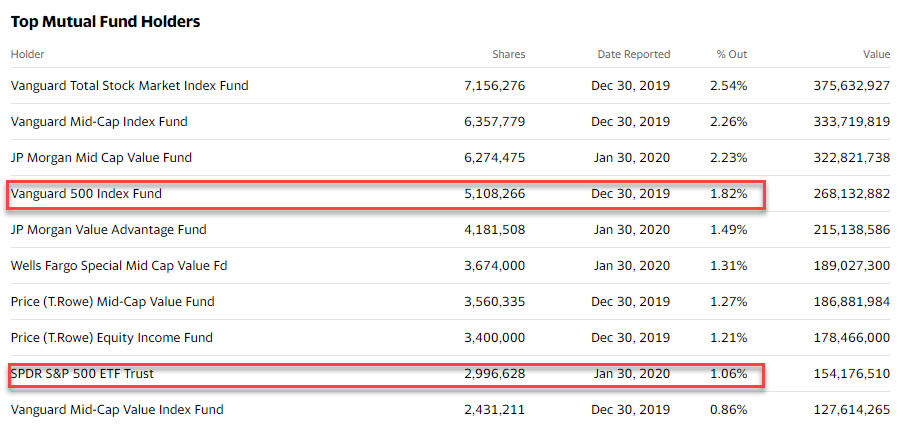907x426 pixels.
Task: Select Vanguard Mid-Cap Value Index Fund
Action: [117, 410]
